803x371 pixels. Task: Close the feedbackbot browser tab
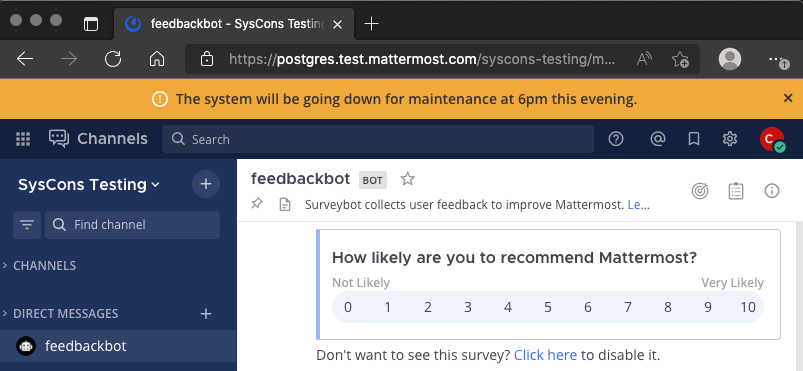click(337, 24)
